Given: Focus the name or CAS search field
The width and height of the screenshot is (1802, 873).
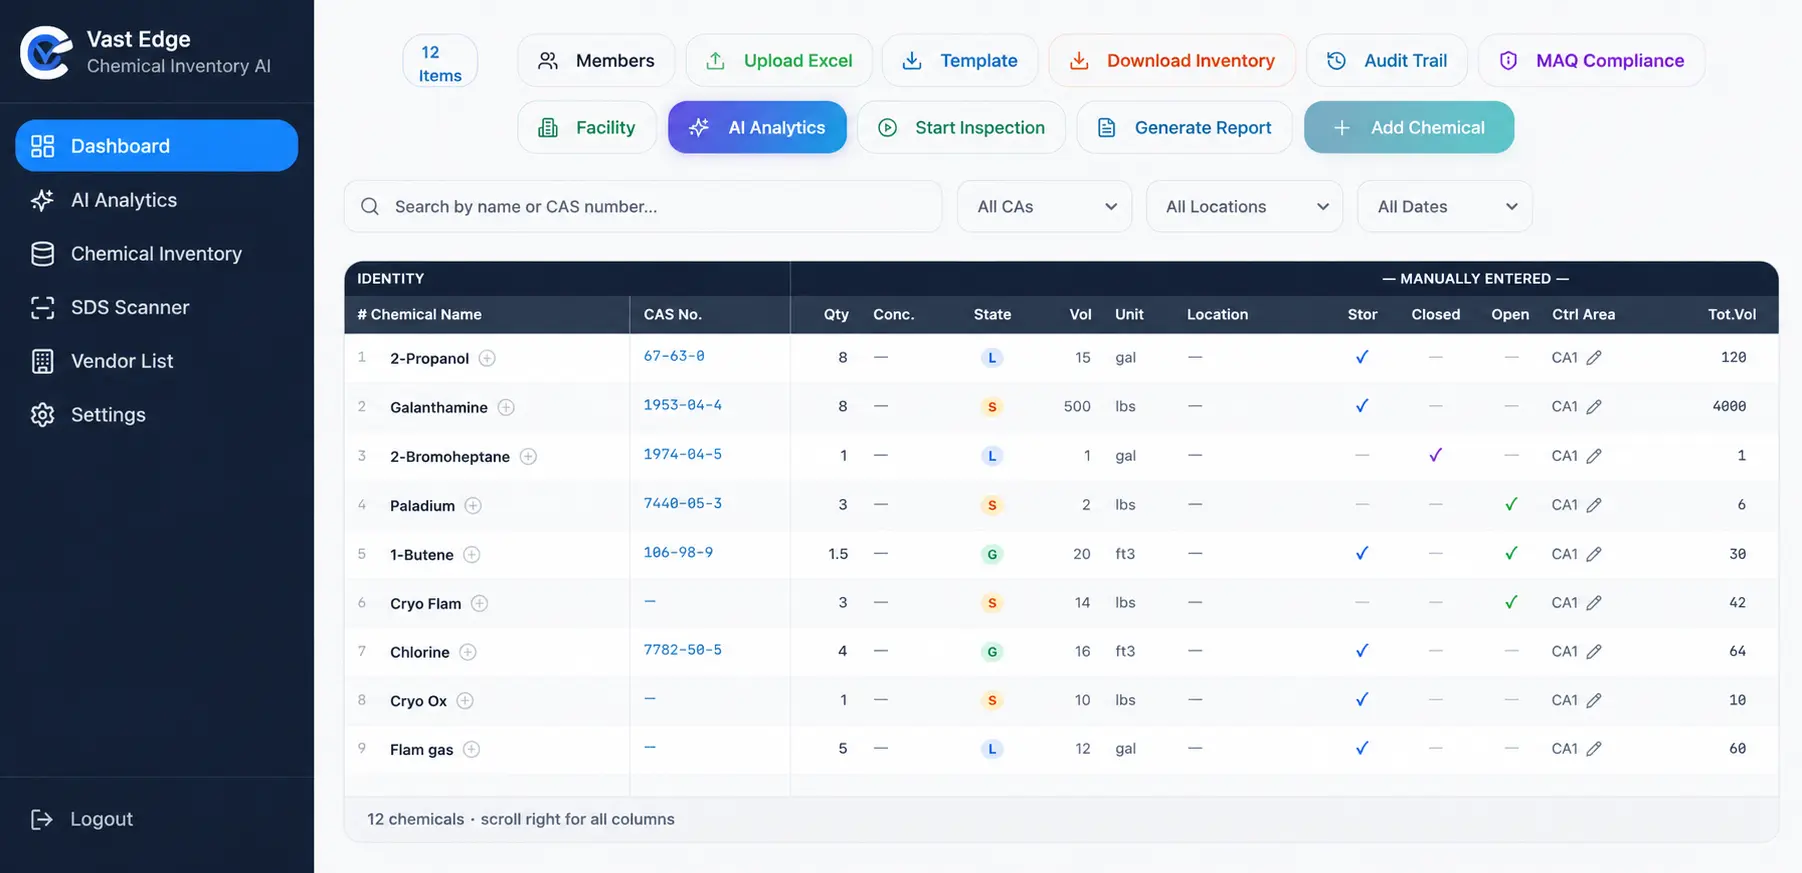Looking at the screenshot, I should point(643,206).
